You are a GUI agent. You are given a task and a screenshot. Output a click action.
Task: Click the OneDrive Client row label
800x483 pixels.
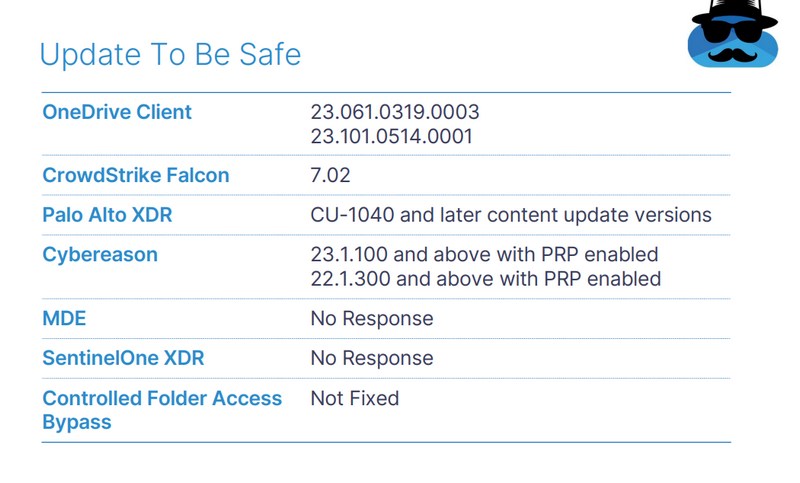117,112
